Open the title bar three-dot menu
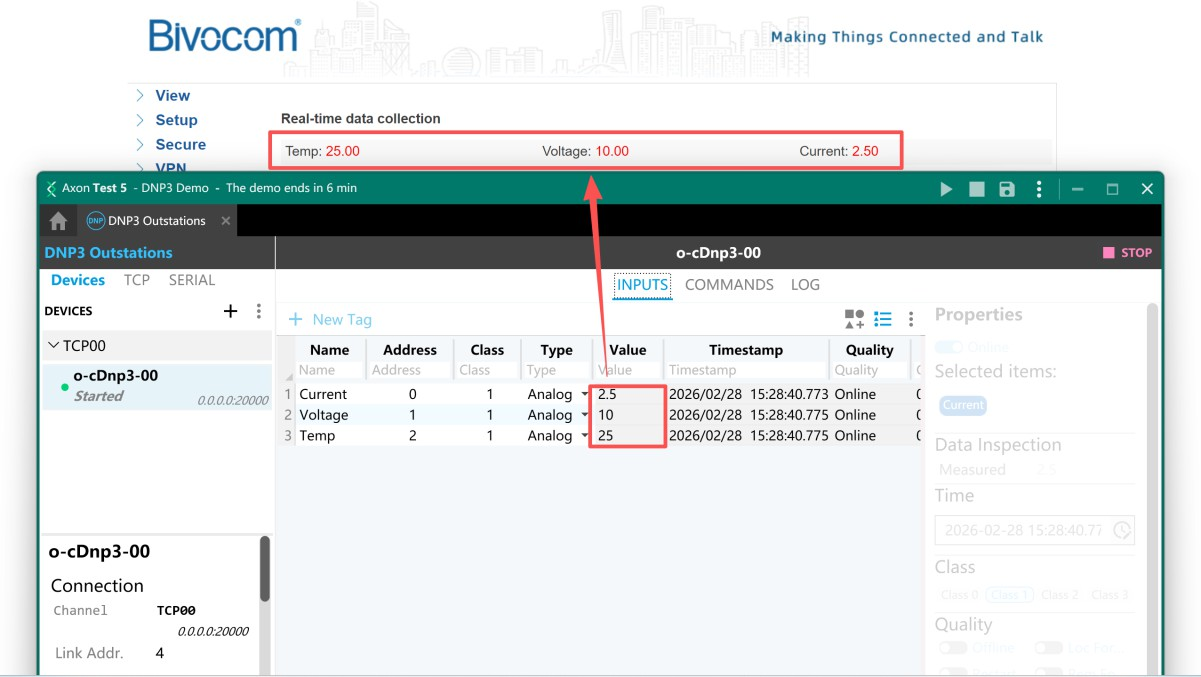This screenshot has width=1201, height=677. click(1039, 189)
